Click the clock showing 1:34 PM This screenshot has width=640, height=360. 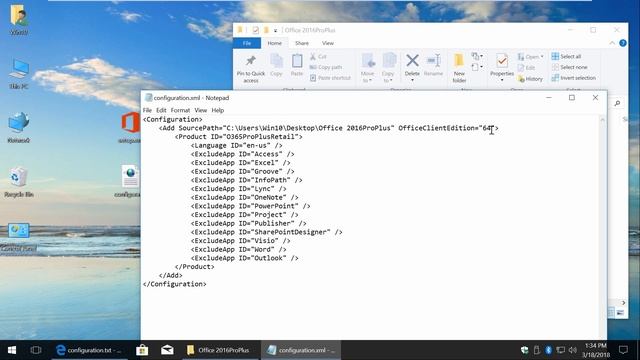596,350
